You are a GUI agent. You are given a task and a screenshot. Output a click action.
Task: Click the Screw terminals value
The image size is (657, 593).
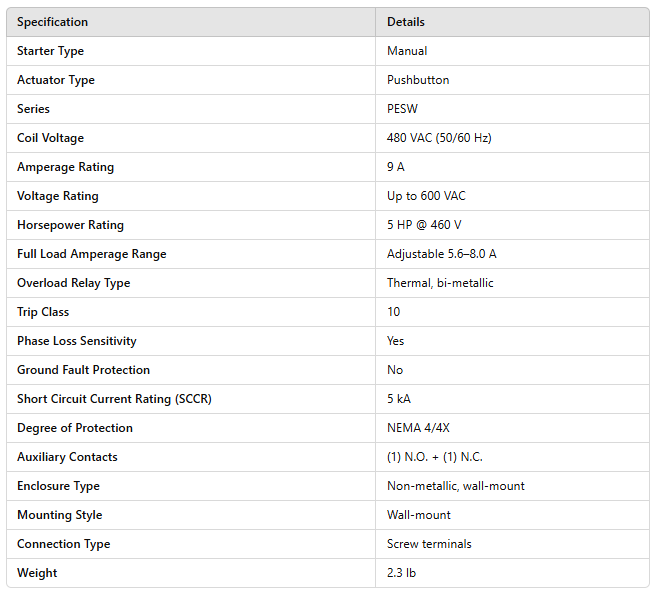point(429,544)
